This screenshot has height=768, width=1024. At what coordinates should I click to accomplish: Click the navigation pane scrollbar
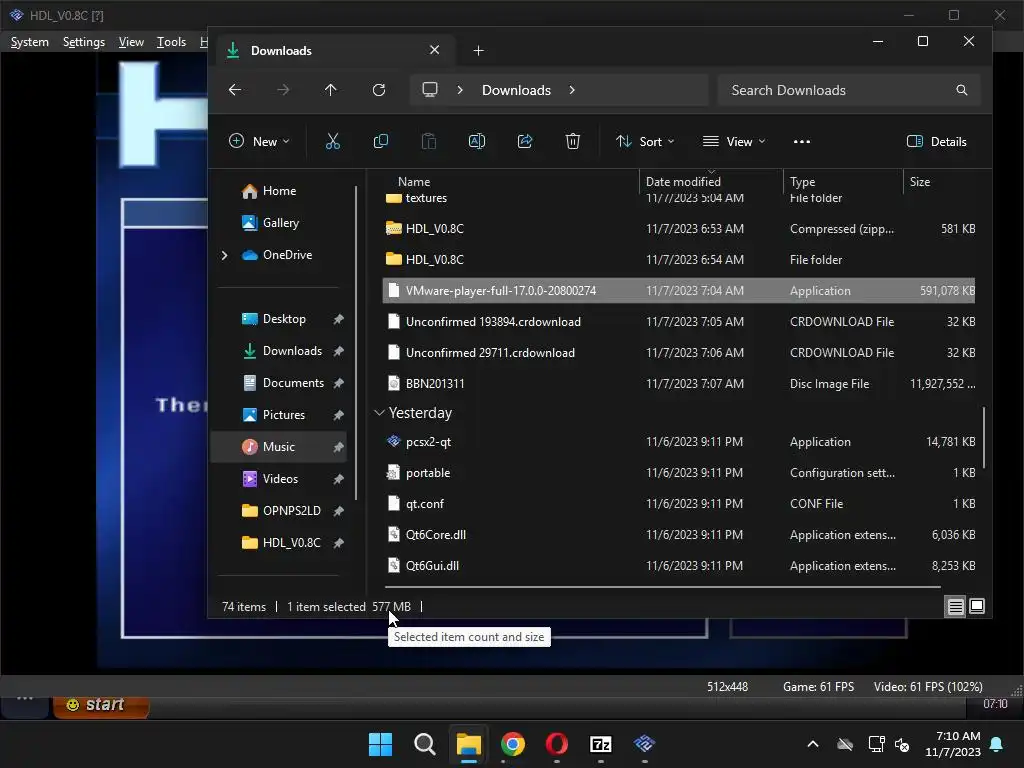tap(356, 343)
